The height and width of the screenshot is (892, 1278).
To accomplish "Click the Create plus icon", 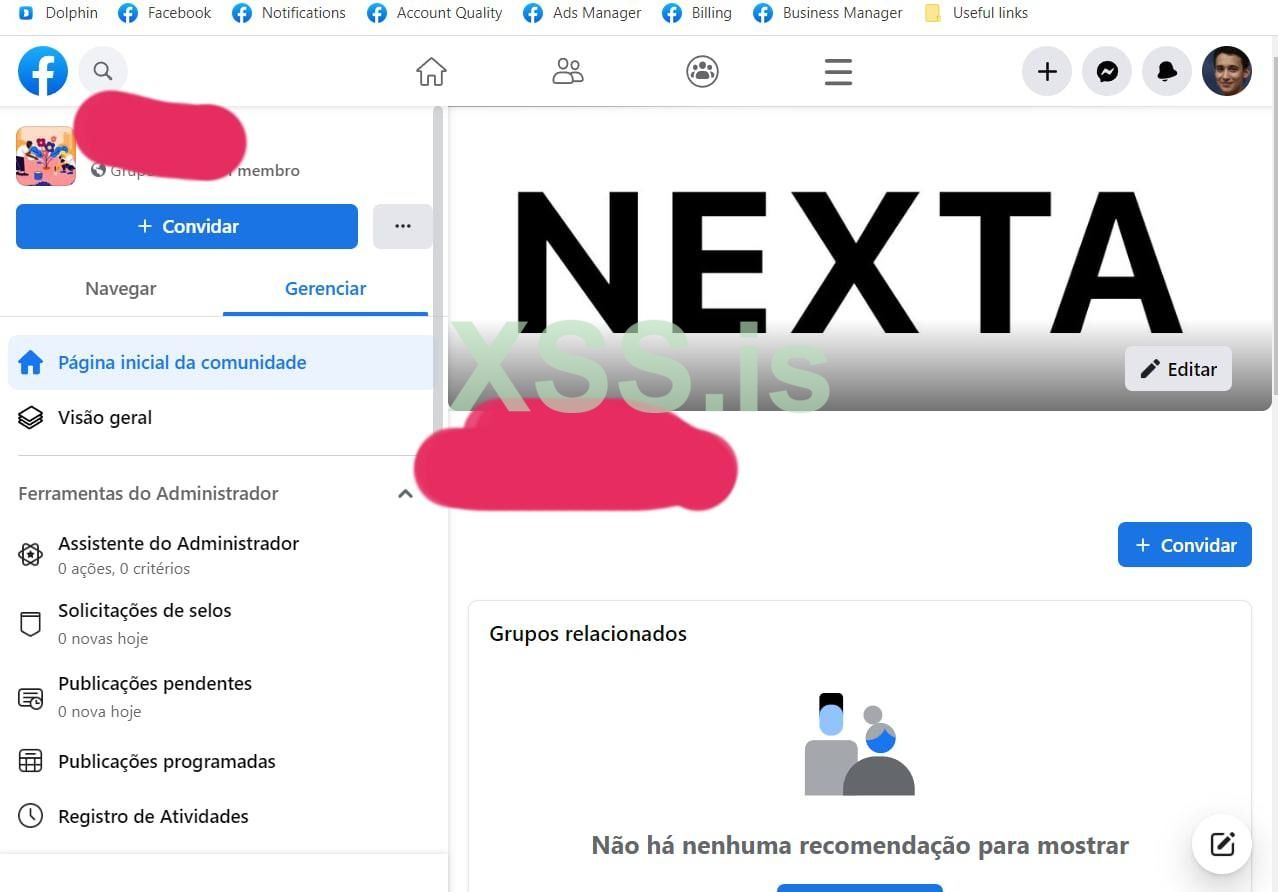I will click(1047, 71).
